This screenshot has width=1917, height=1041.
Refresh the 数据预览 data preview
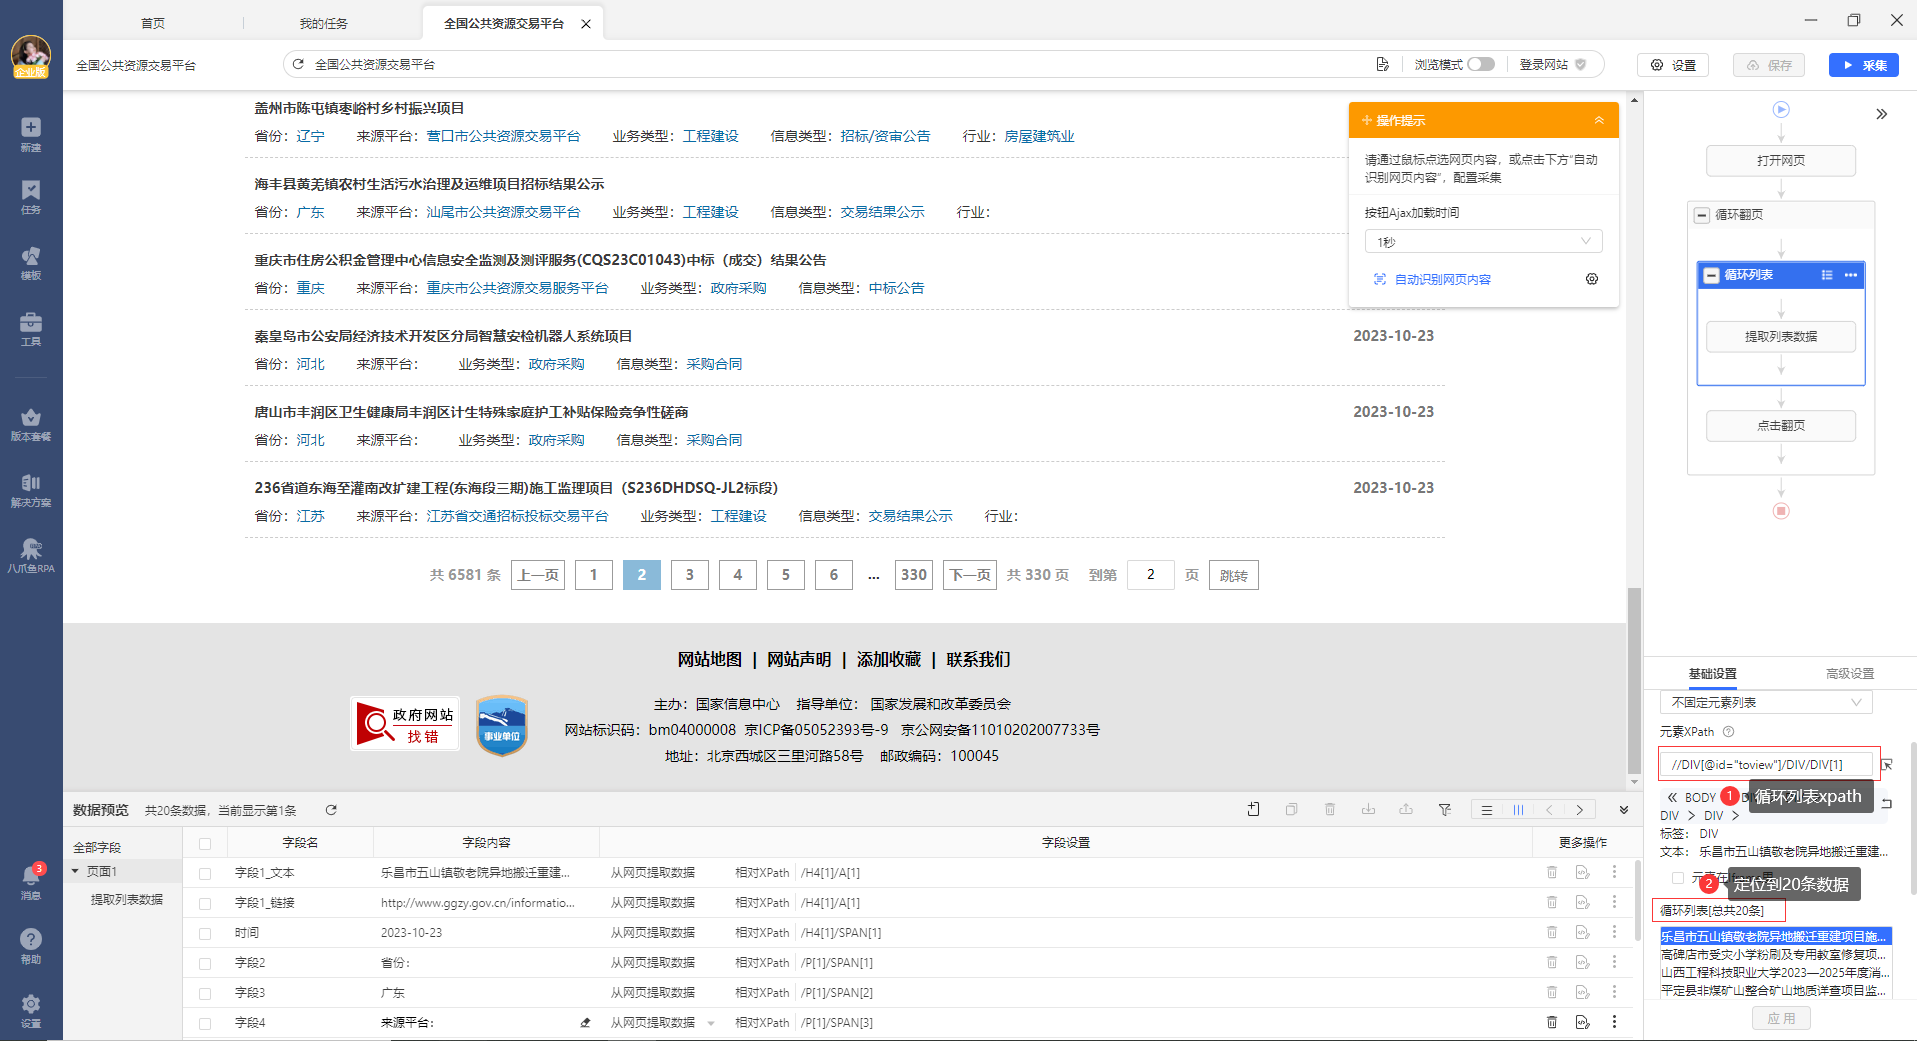pos(331,810)
